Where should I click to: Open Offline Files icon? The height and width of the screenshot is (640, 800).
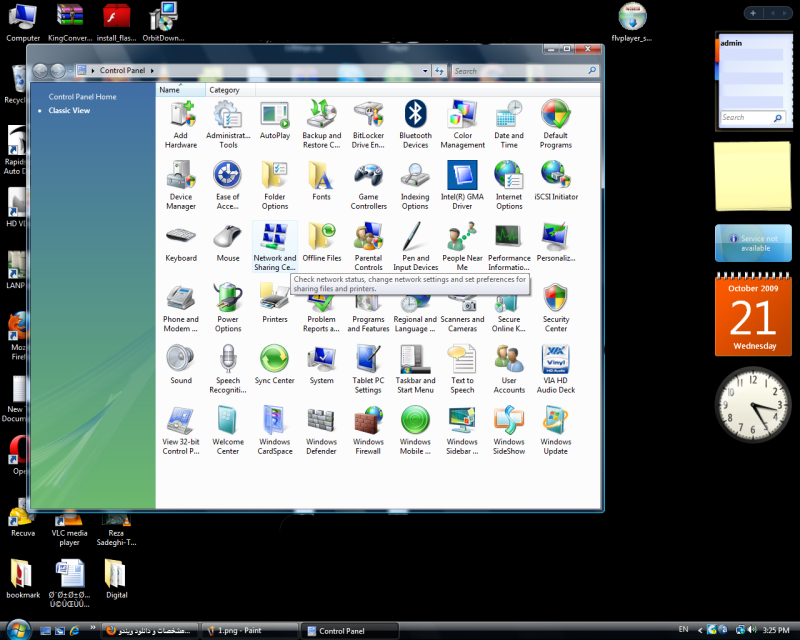[x=321, y=242]
